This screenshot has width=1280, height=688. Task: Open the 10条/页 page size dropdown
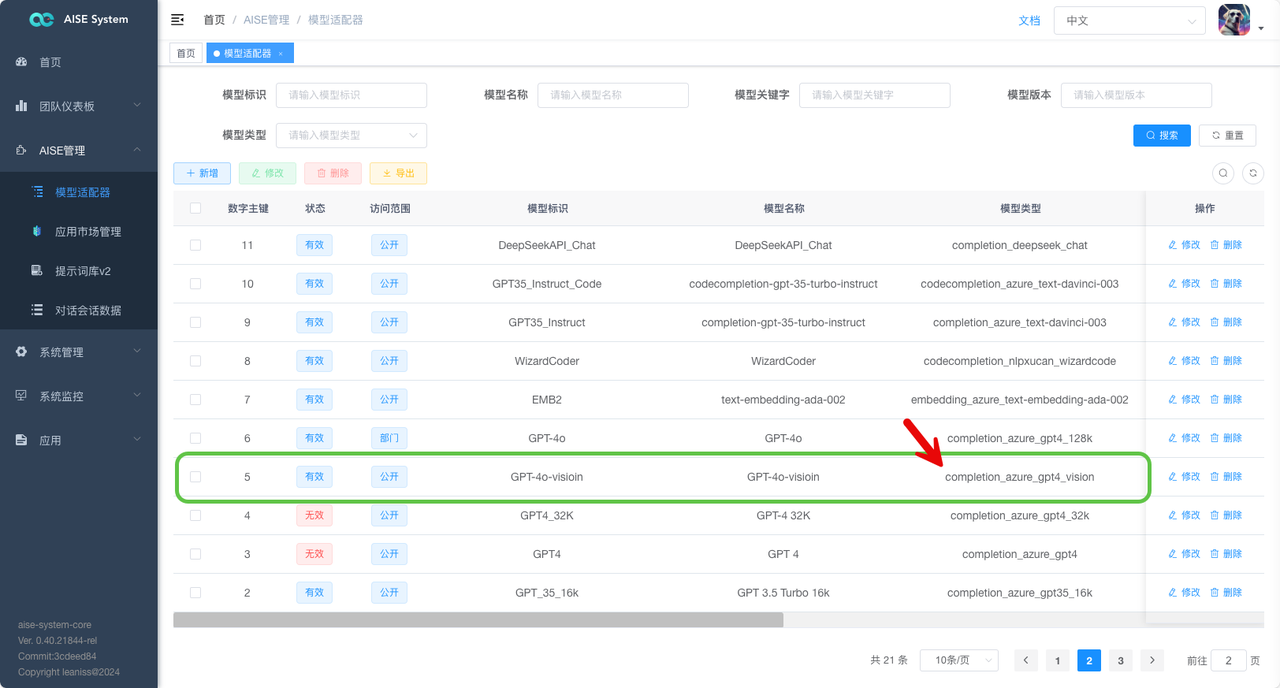click(x=959, y=660)
